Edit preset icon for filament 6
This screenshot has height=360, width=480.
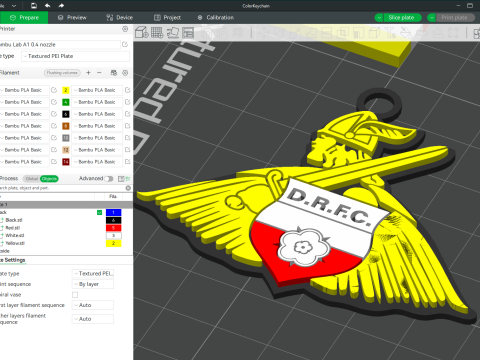127,114
